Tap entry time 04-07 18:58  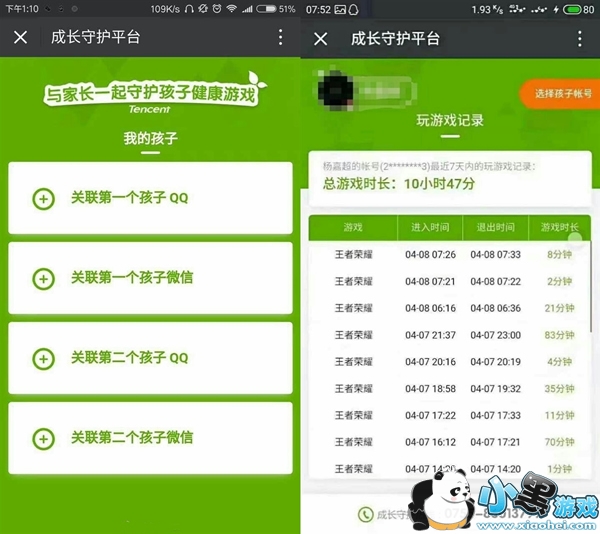coord(430,389)
